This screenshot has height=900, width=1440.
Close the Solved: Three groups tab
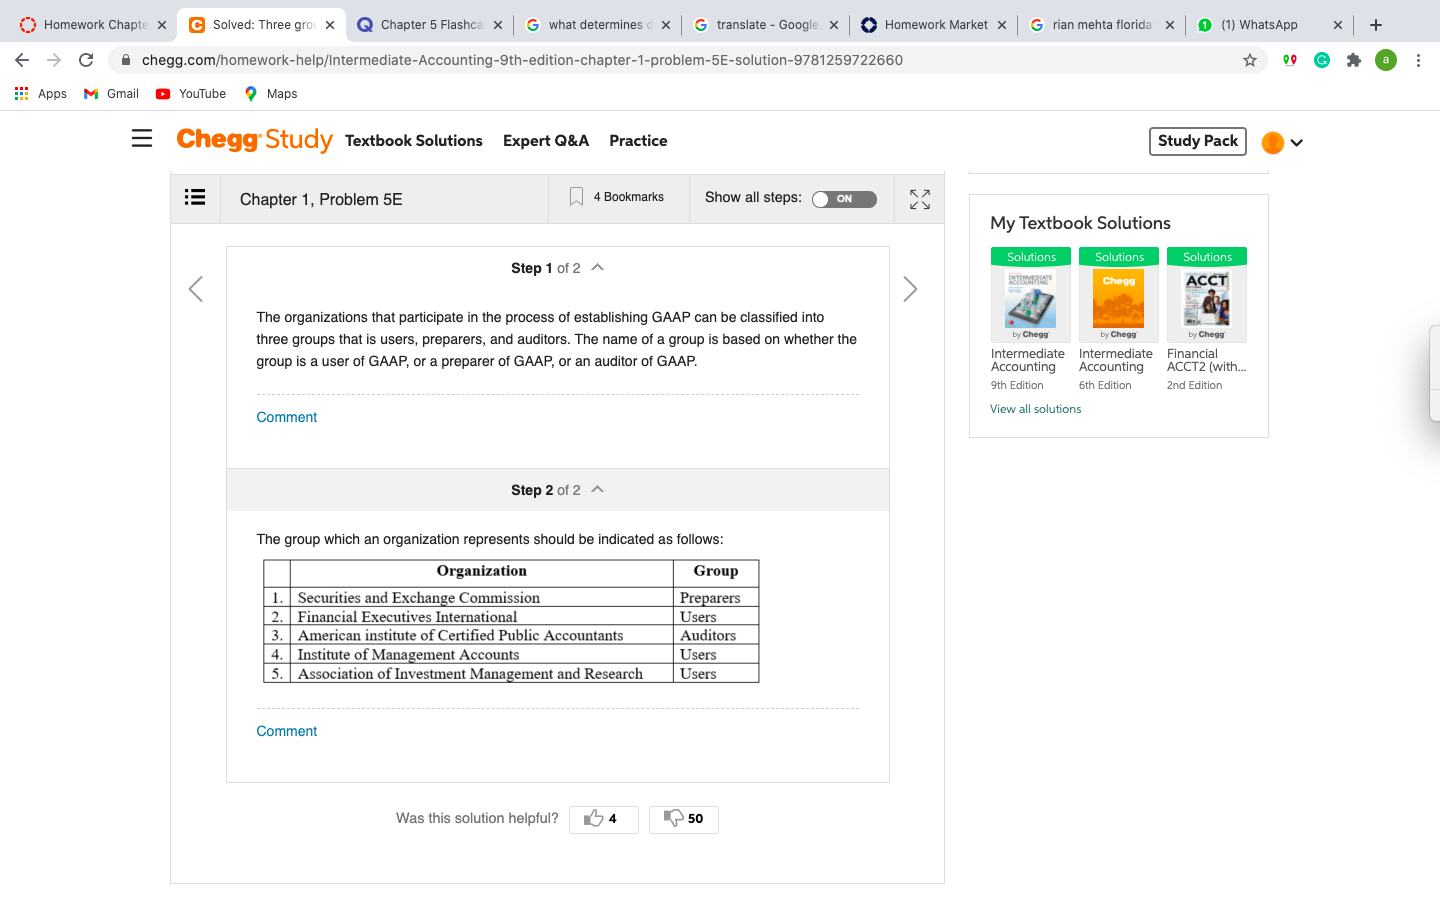coord(330,25)
